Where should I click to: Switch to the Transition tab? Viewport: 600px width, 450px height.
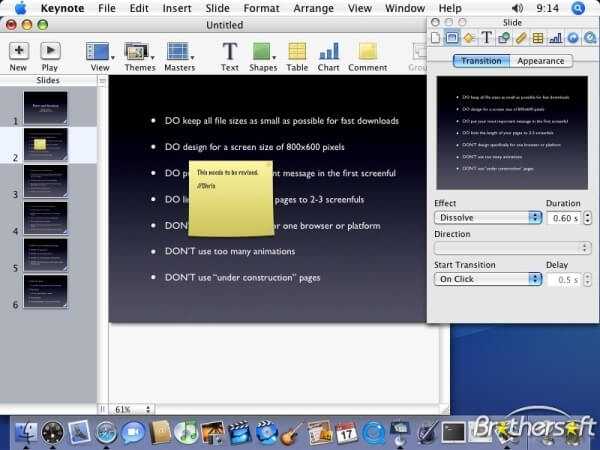coord(481,61)
